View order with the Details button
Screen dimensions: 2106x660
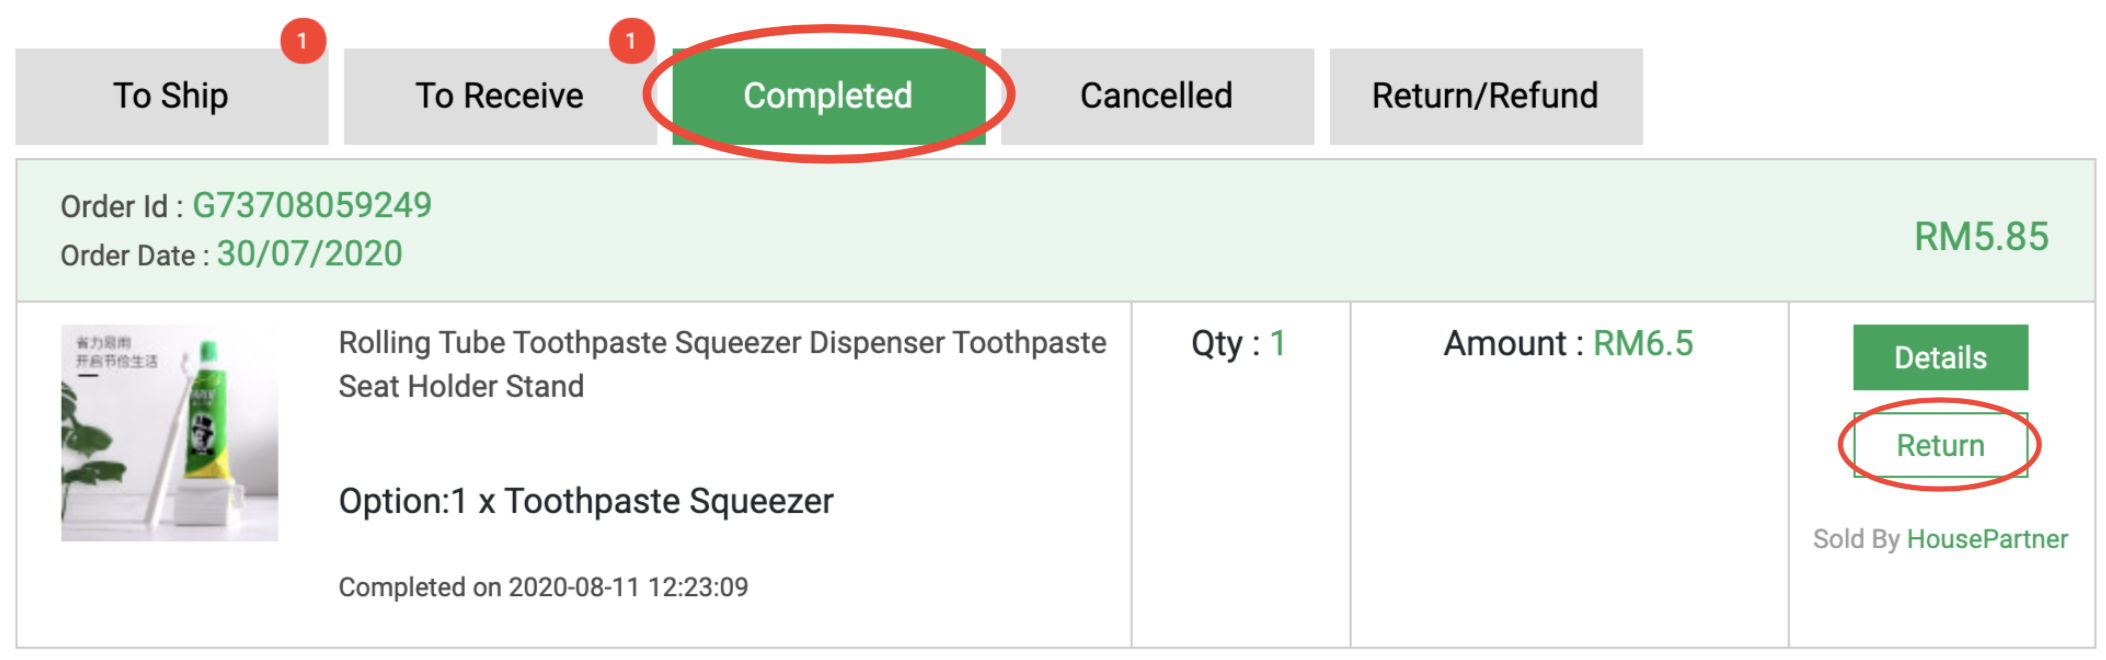pyautogui.click(x=1940, y=357)
